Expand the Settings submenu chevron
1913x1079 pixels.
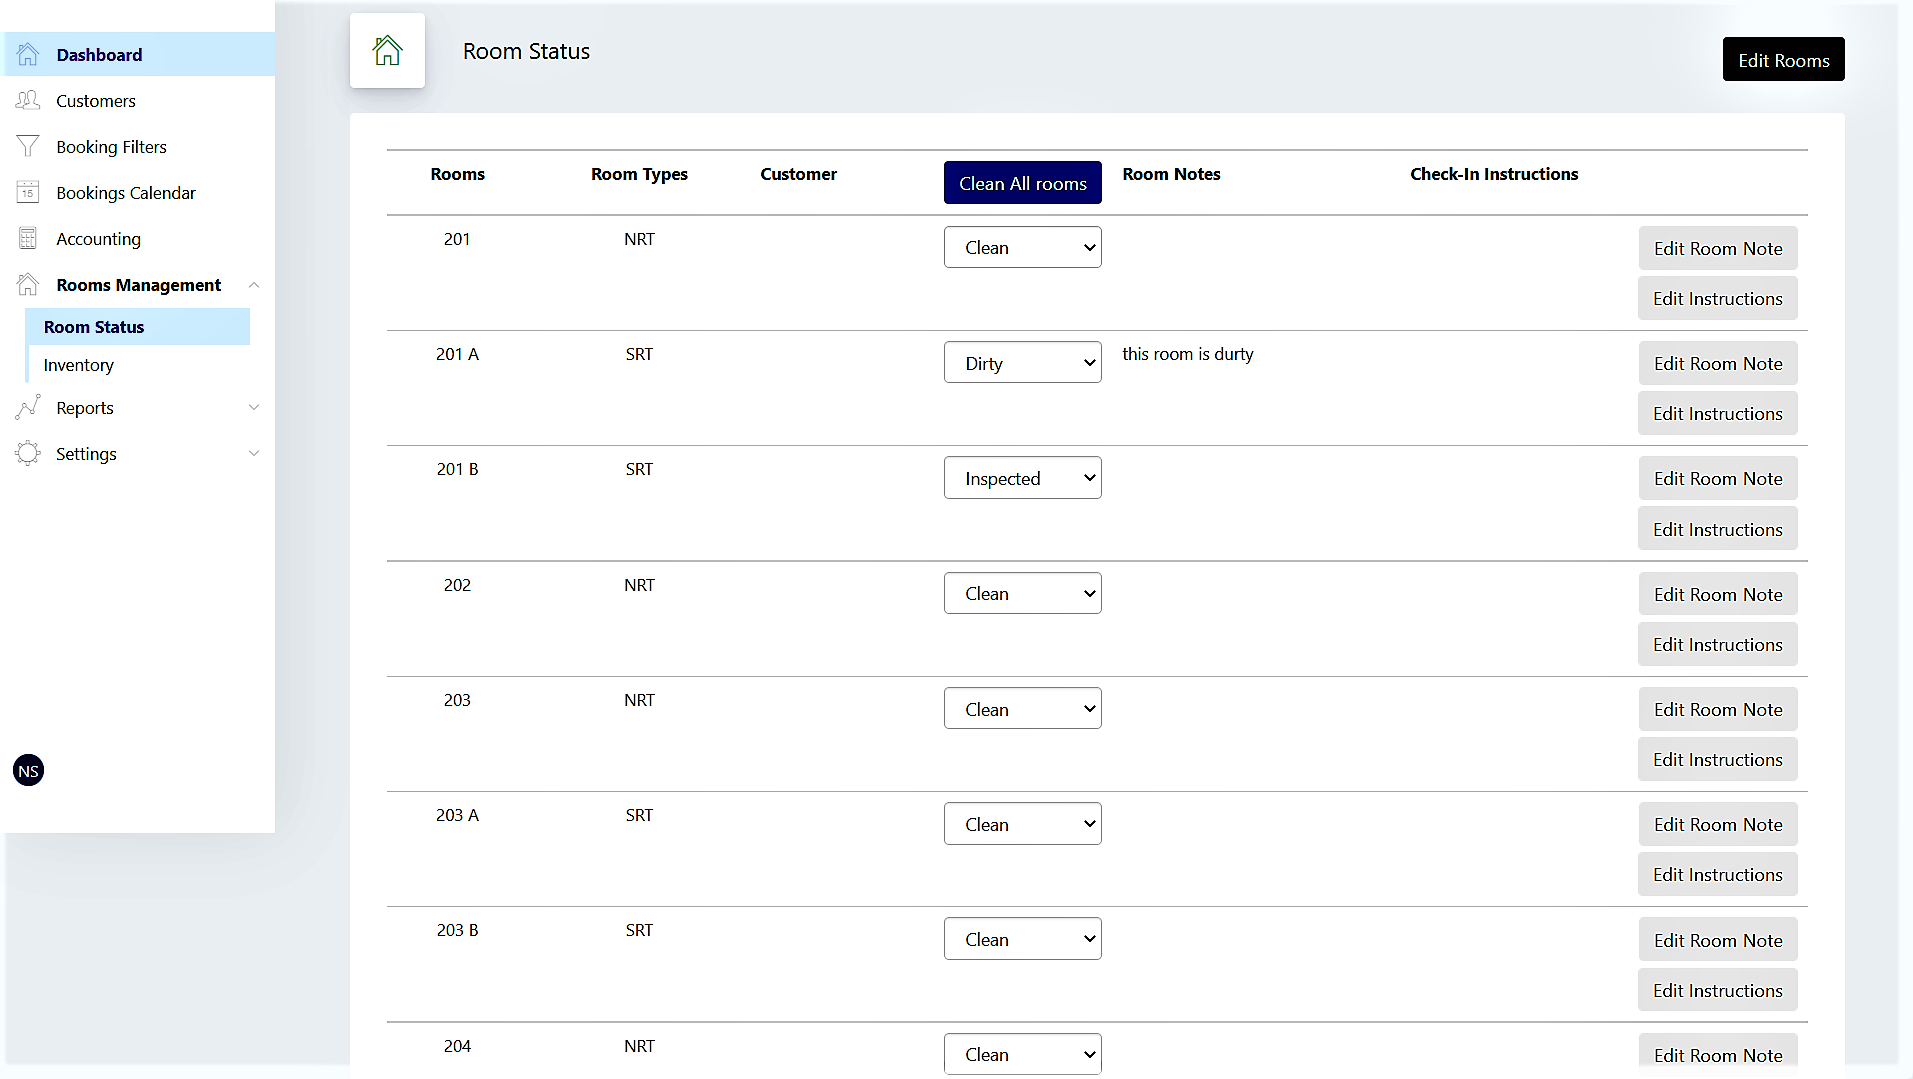[254, 453]
